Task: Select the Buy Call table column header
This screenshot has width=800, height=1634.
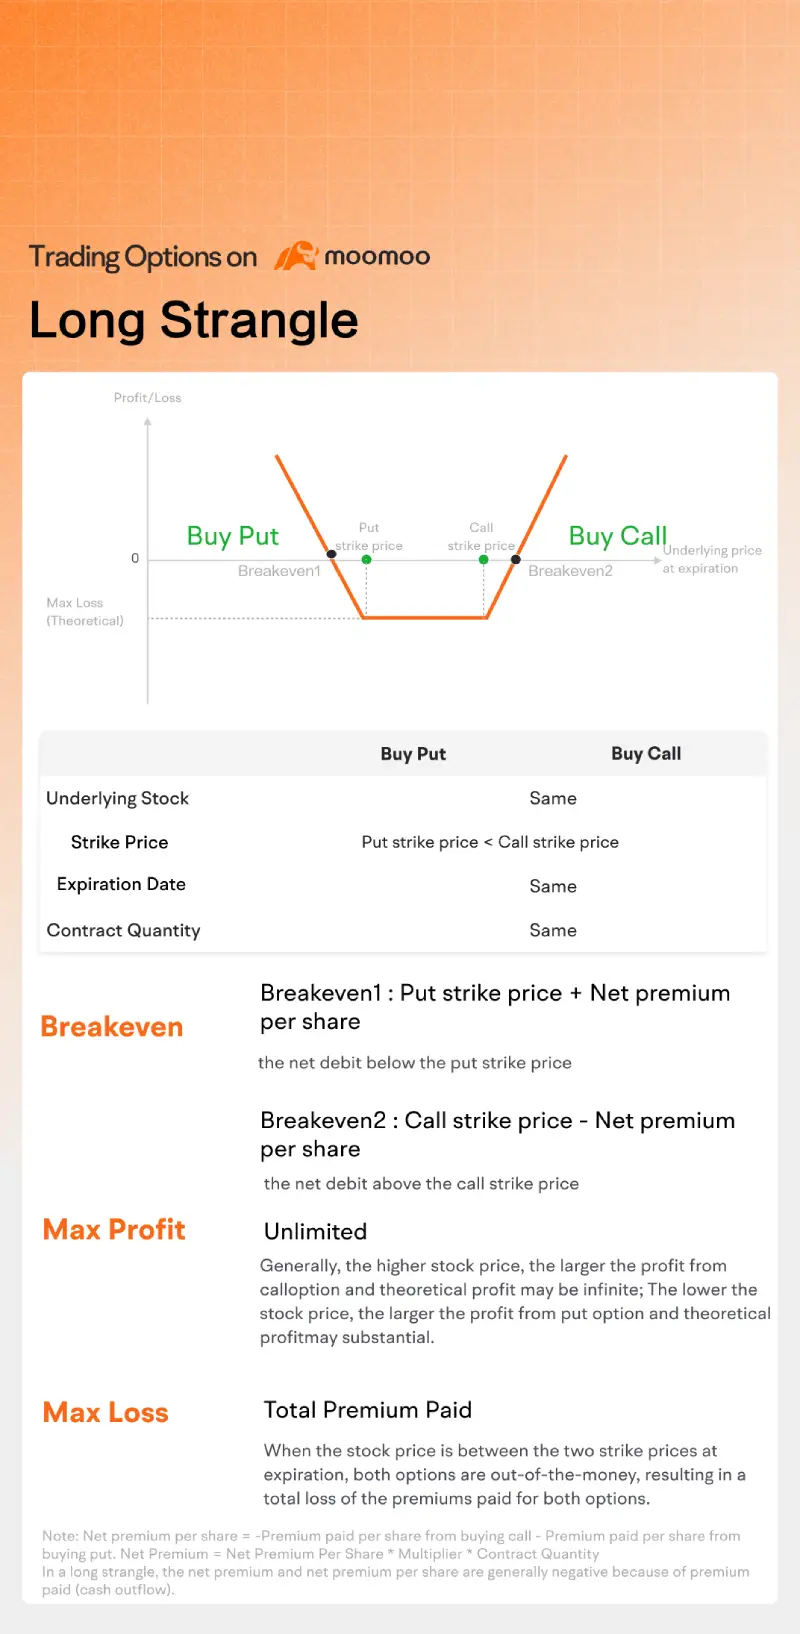Action: click(x=646, y=754)
